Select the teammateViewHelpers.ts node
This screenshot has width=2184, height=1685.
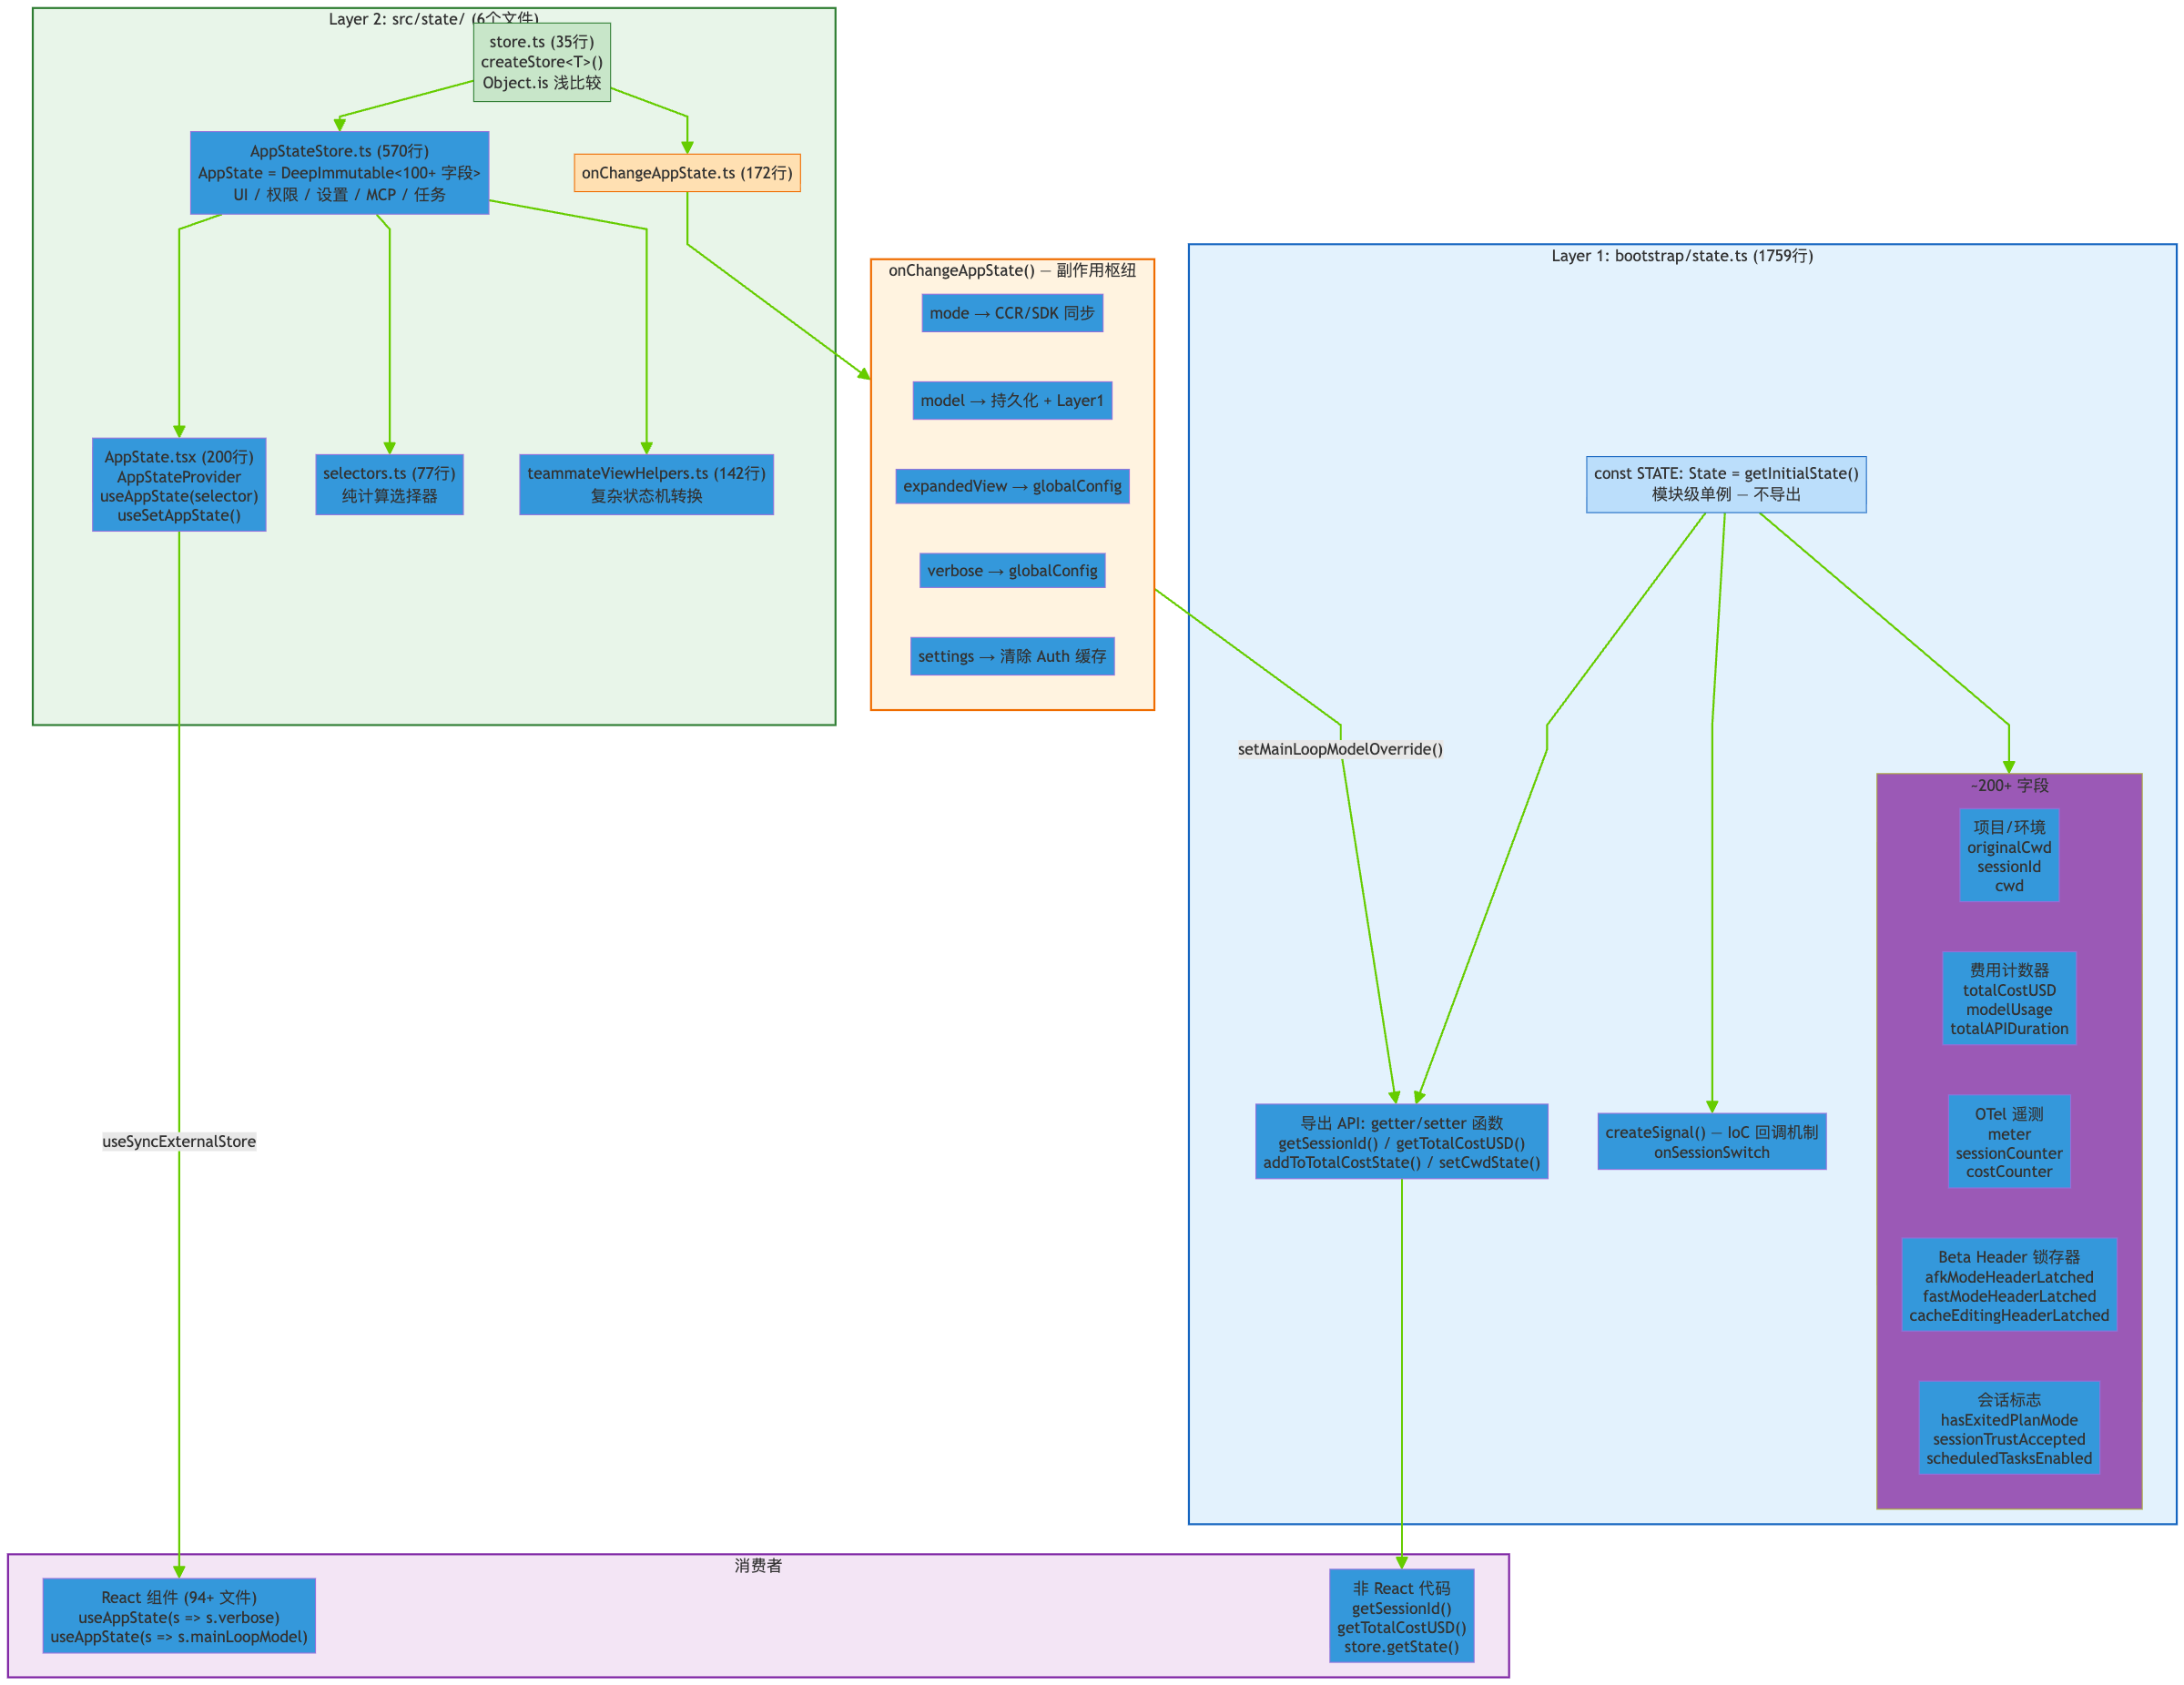tap(646, 485)
